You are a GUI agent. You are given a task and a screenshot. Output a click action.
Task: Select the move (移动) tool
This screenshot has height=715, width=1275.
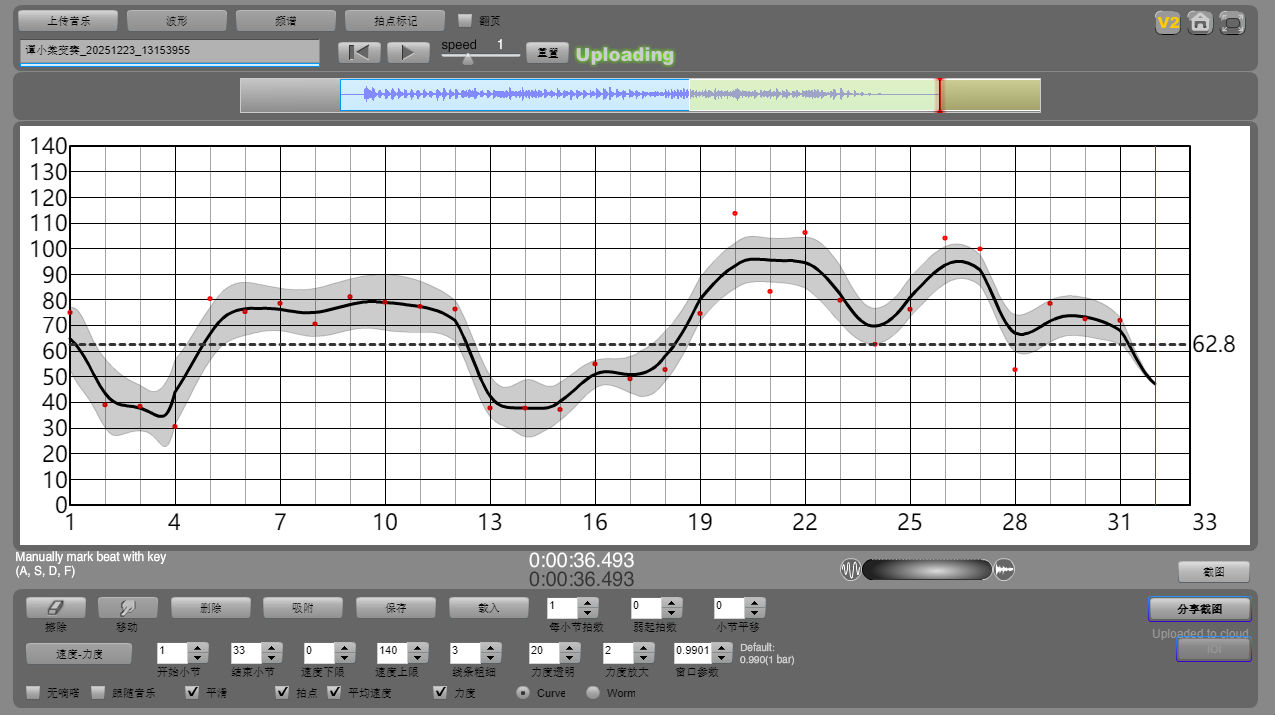click(127, 607)
